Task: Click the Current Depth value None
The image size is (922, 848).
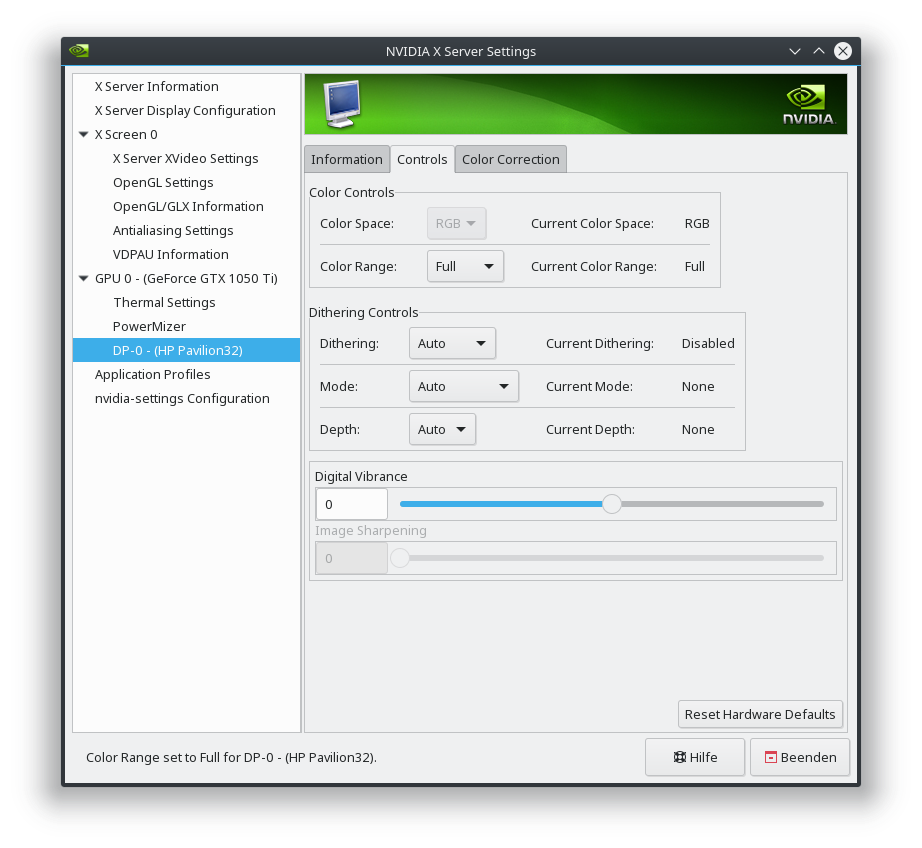Action: click(698, 429)
